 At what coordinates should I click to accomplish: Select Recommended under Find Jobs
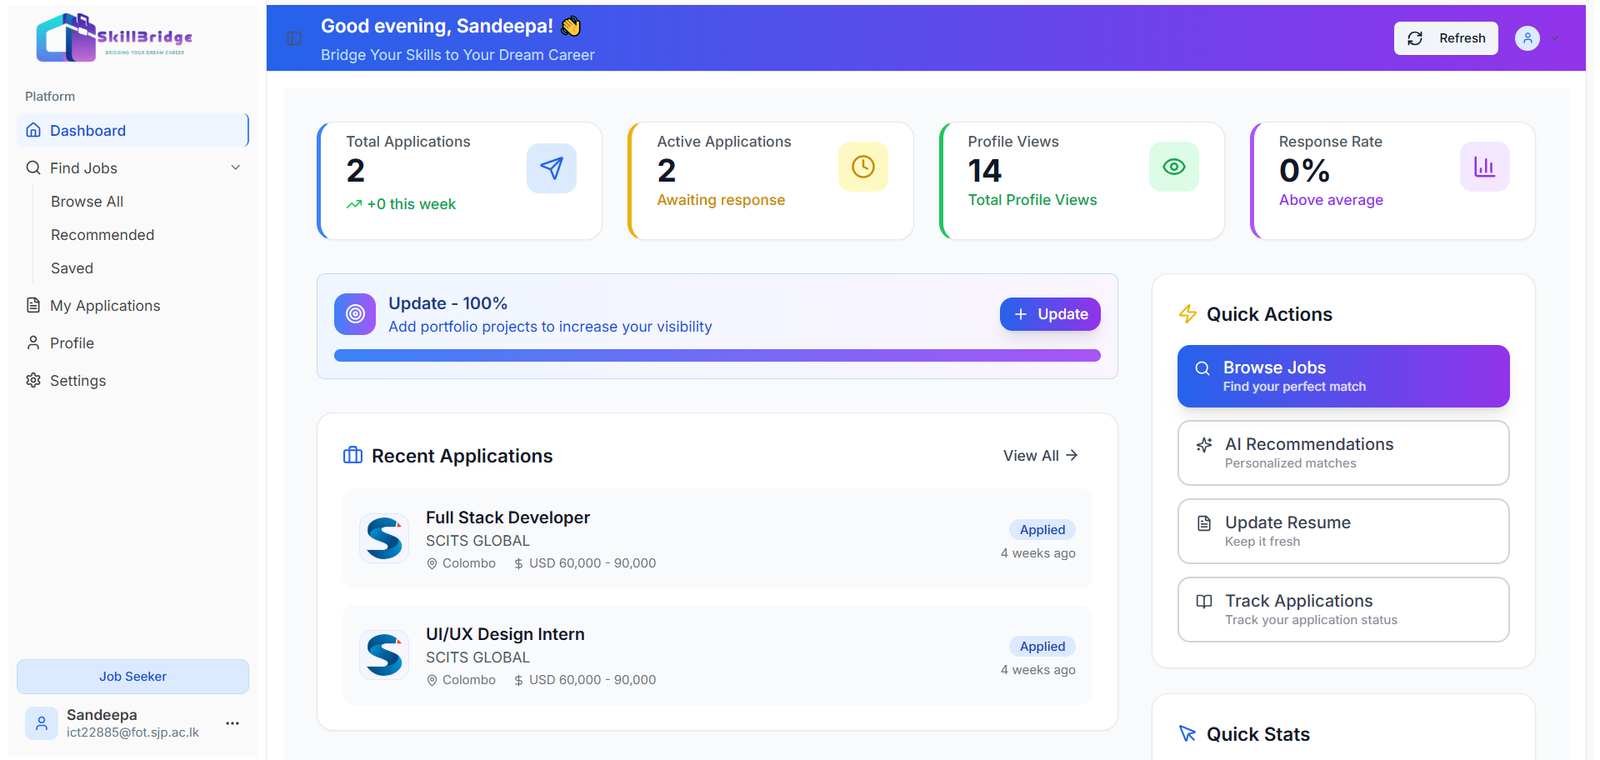pos(103,235)
